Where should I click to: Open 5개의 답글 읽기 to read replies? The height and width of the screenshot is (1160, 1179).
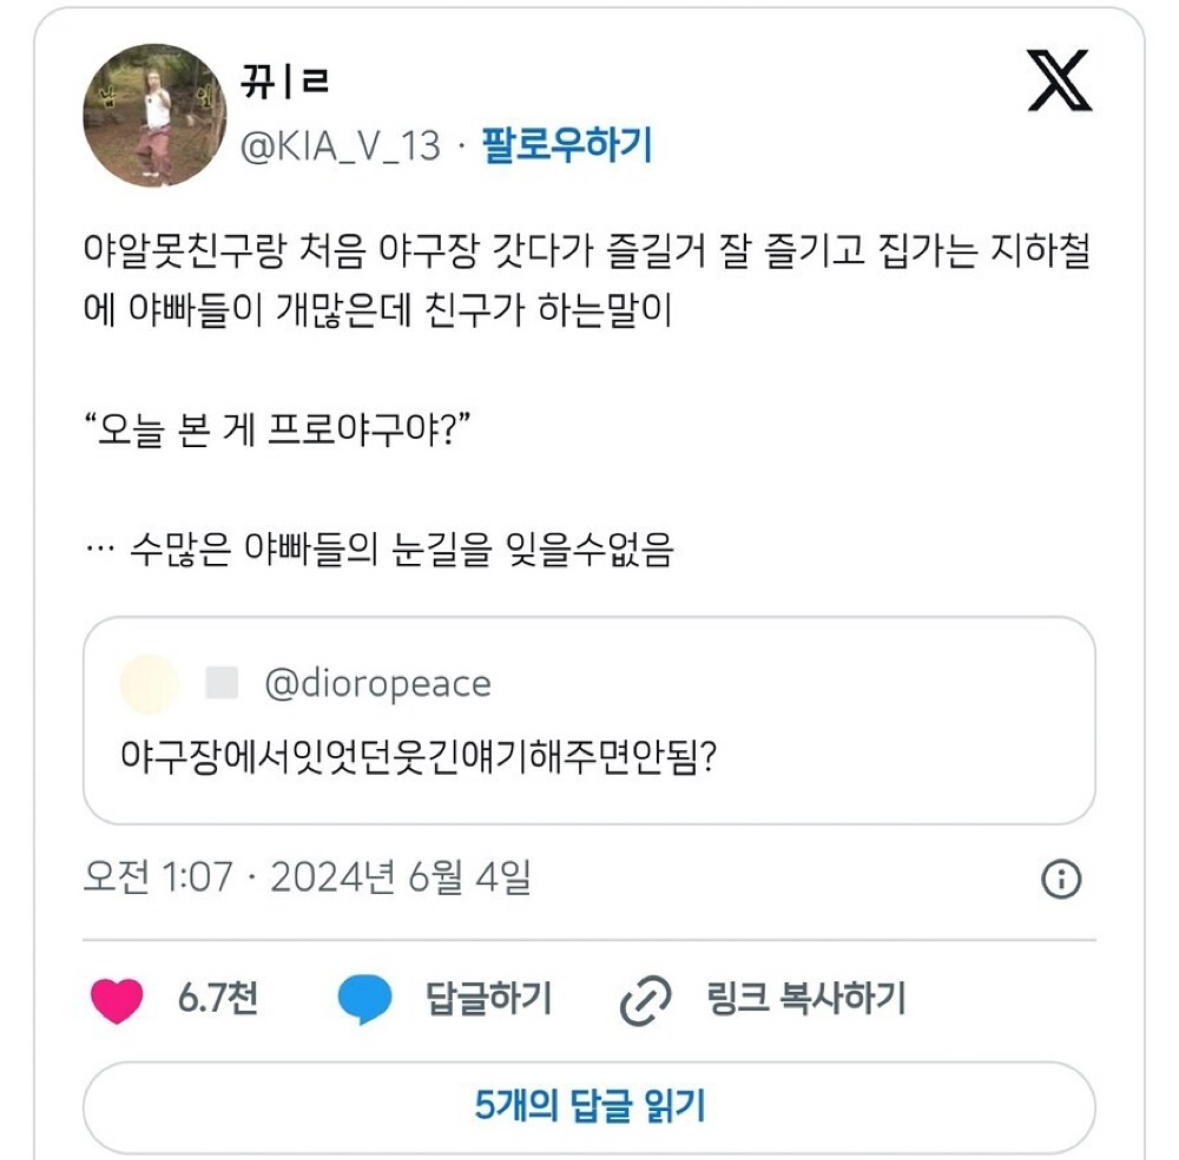(589, 1106)
